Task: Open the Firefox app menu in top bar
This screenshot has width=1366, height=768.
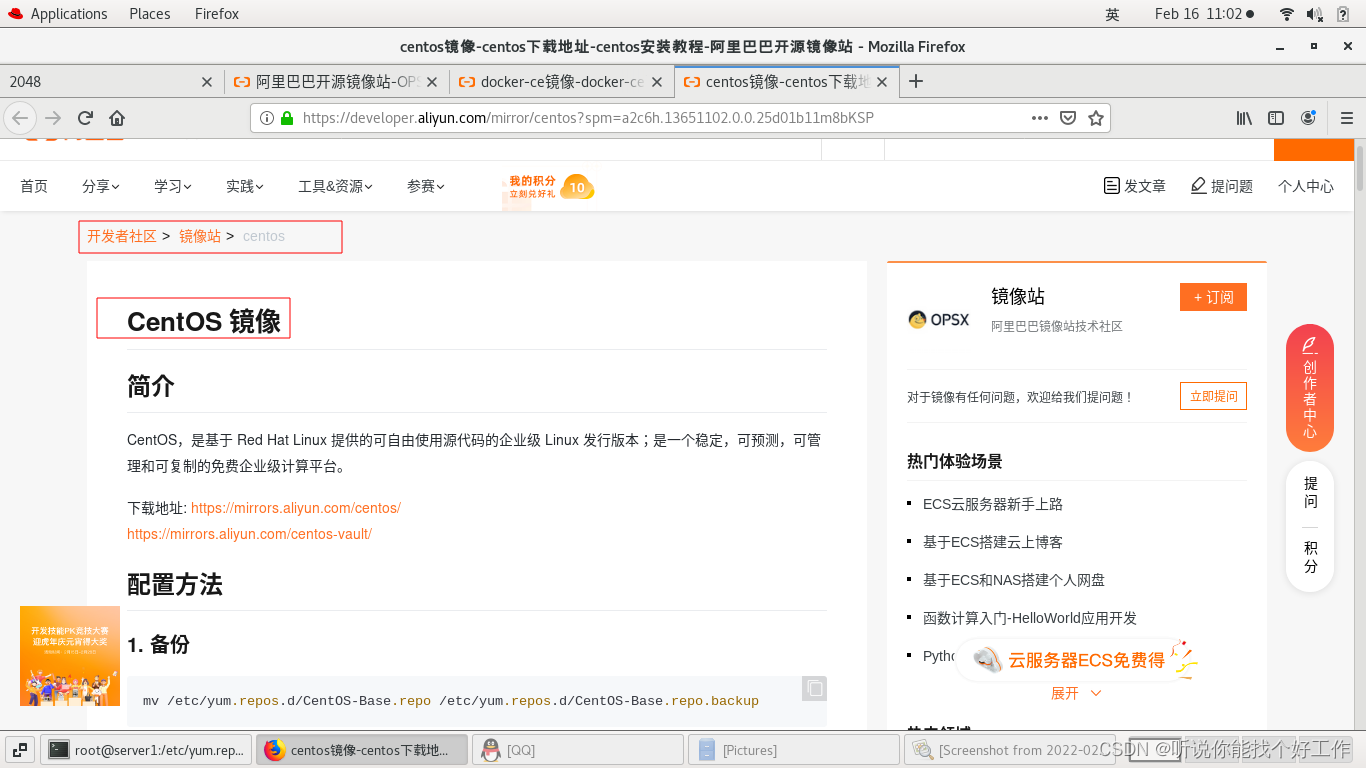Action: coord(217,14)
